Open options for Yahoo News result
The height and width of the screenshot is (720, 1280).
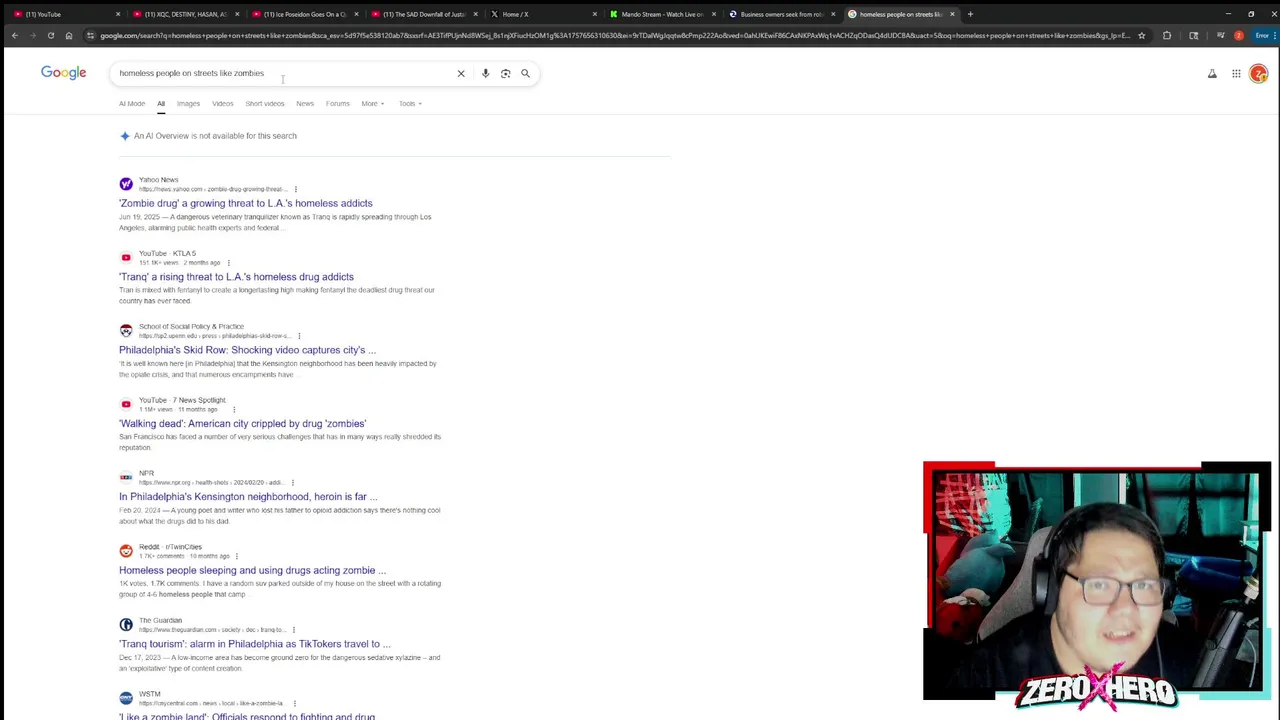coord(295,189)
